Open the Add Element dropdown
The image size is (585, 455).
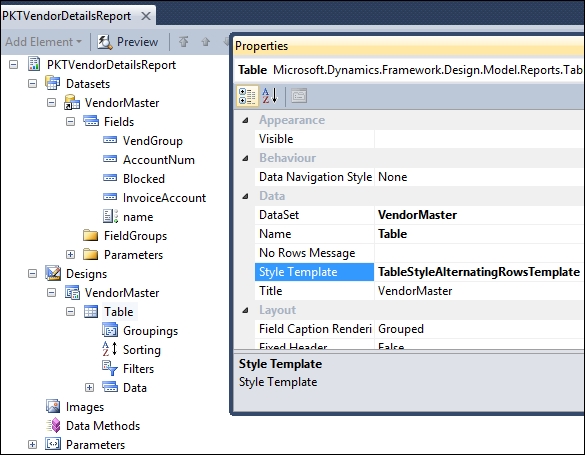click(43, 42)
